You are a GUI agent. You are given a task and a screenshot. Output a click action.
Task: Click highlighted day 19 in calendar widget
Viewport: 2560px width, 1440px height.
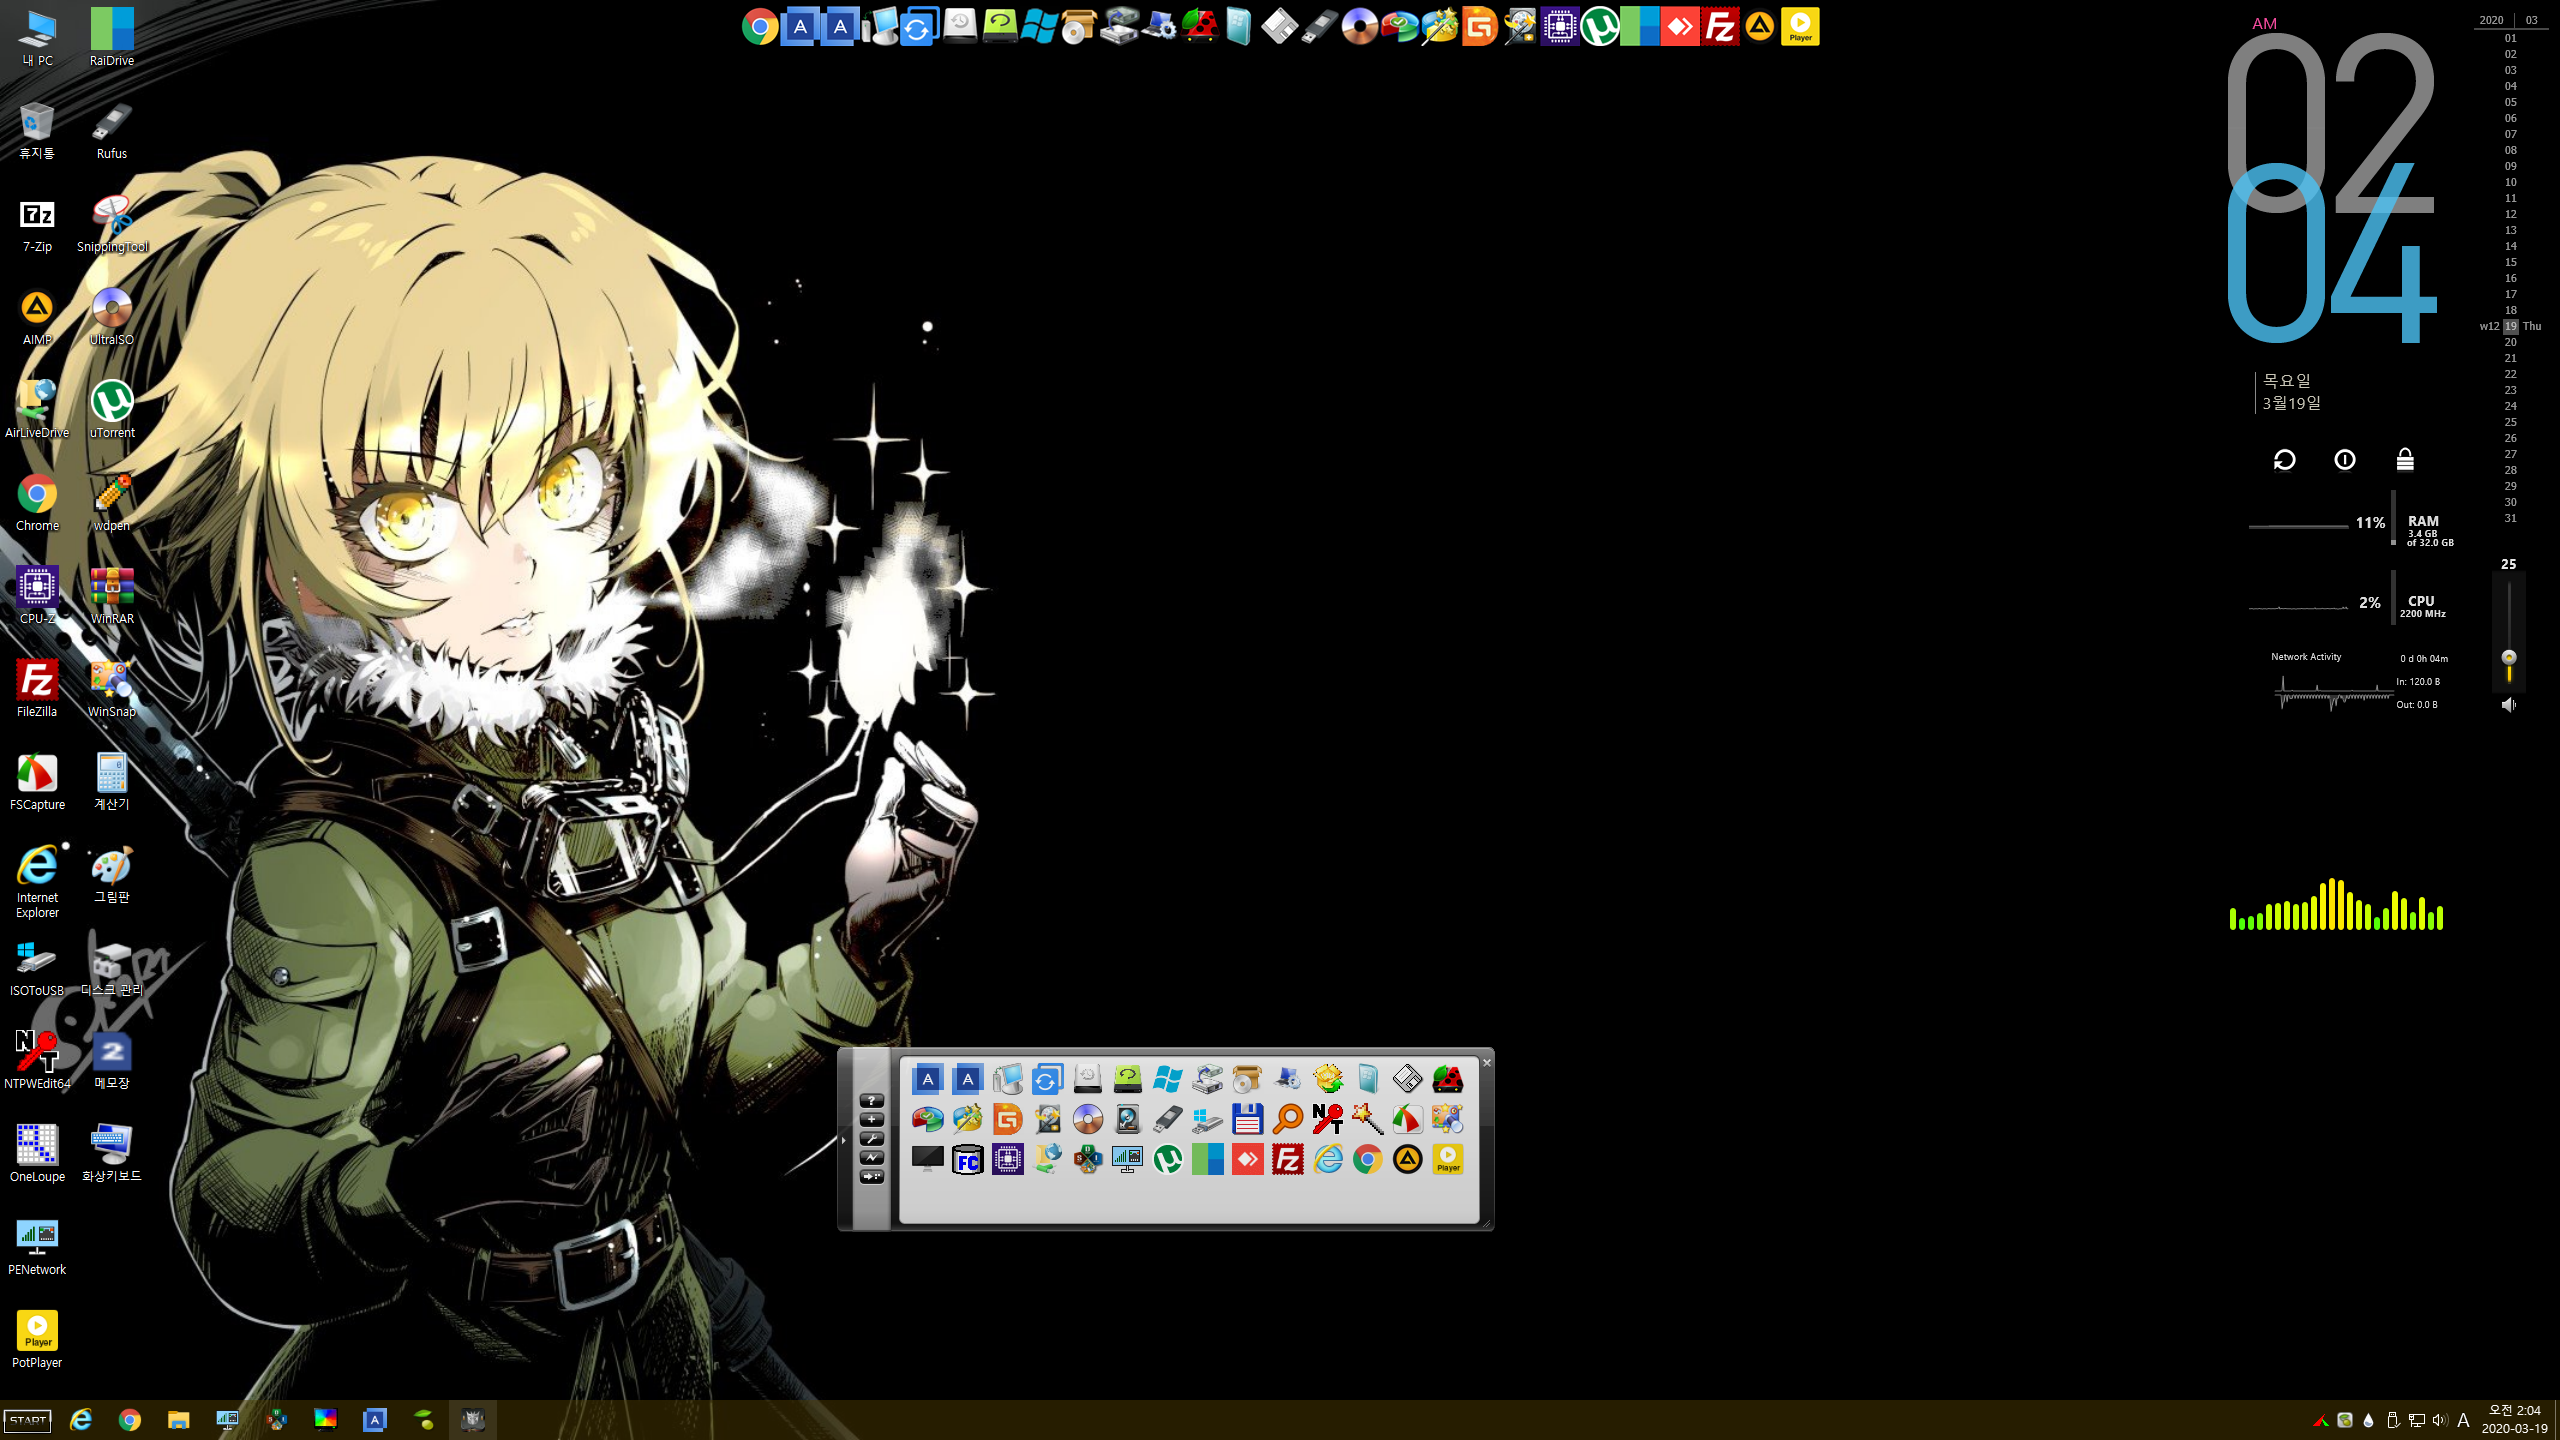point(2511,326)
